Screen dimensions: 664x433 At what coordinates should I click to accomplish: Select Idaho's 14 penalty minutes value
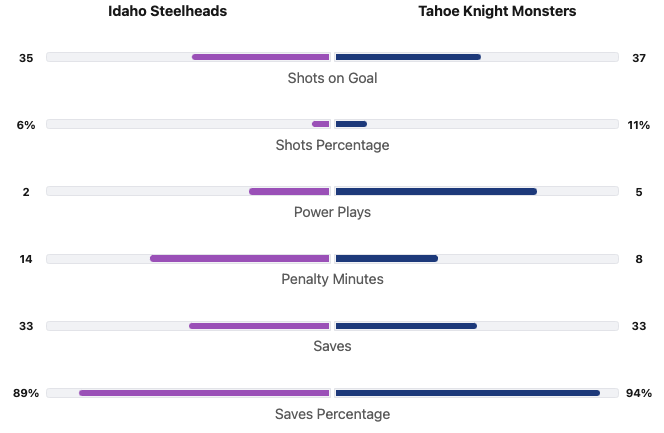[26, 259]
